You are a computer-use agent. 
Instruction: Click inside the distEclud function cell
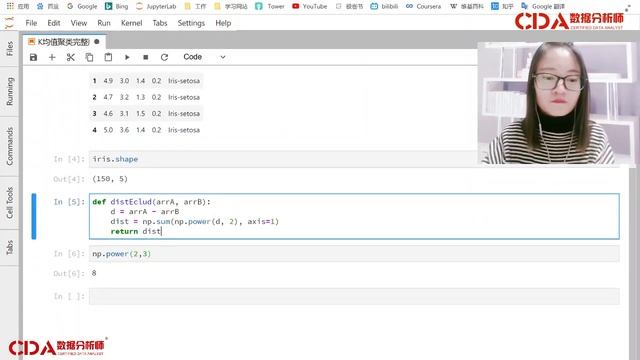tap(354, 216)
